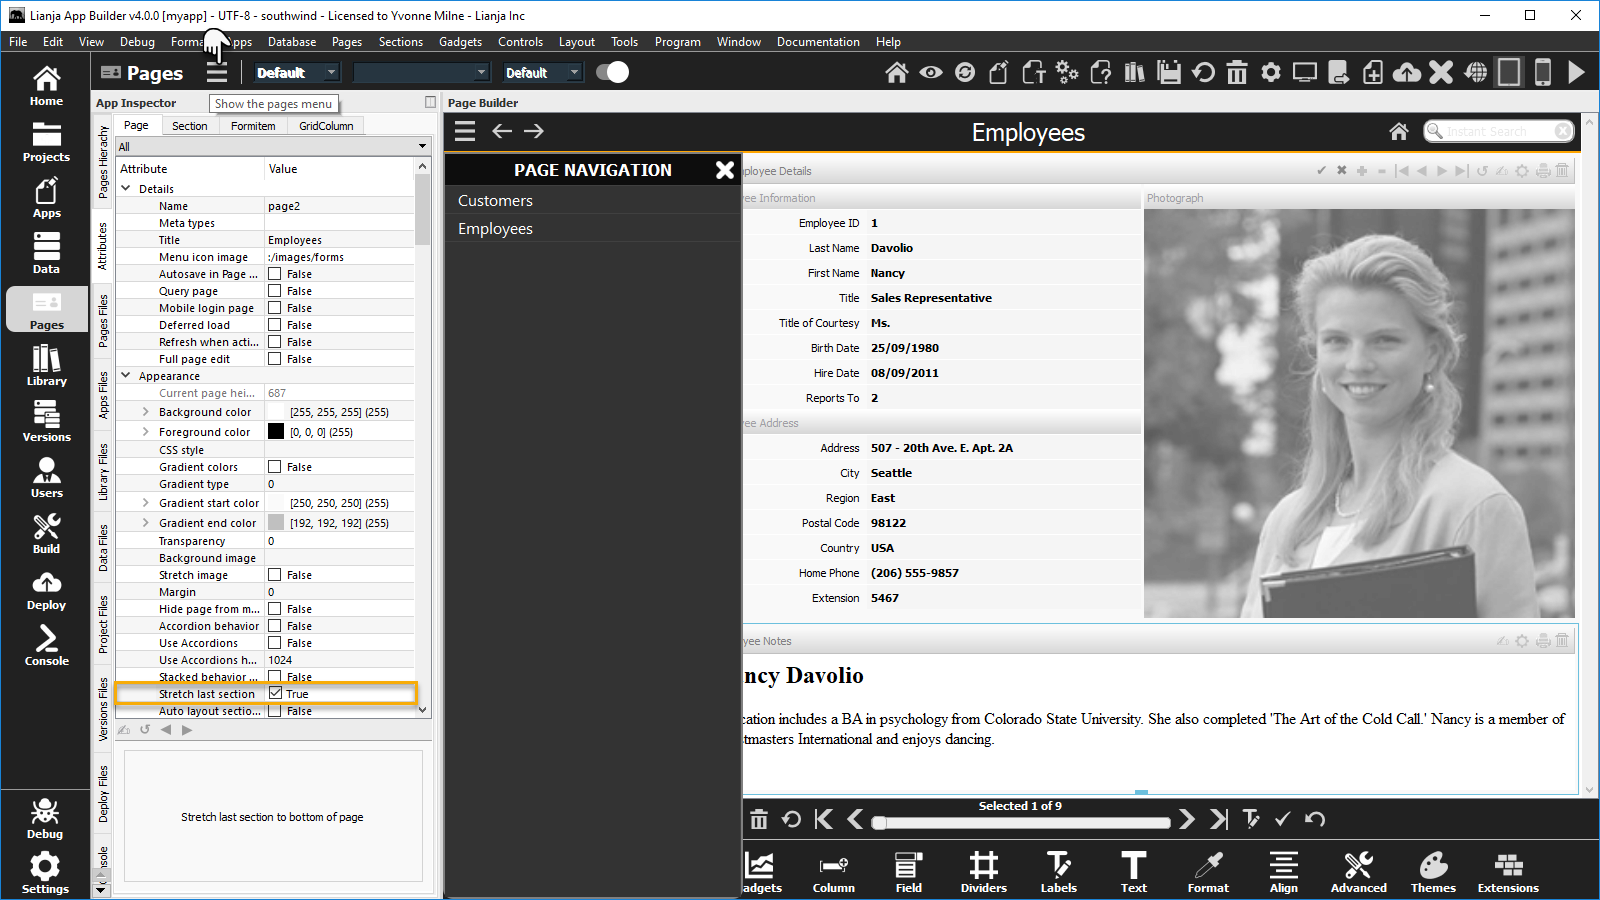Toggle the switch in Pages toolbar
The height and width of the screenshot is (900, 1600).
coord(612,72)
